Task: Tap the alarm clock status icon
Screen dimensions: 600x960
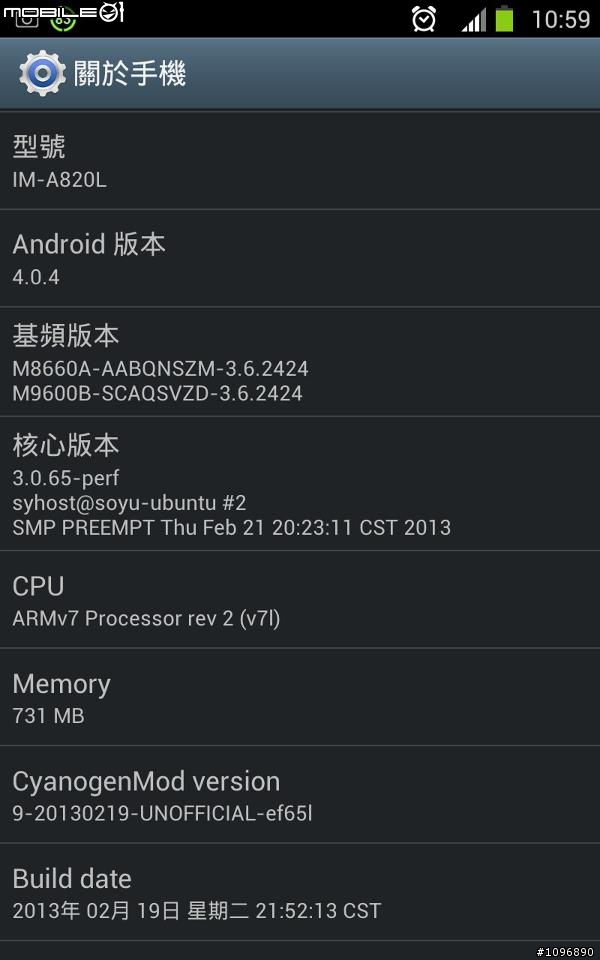Action: (x=424, y=18)
